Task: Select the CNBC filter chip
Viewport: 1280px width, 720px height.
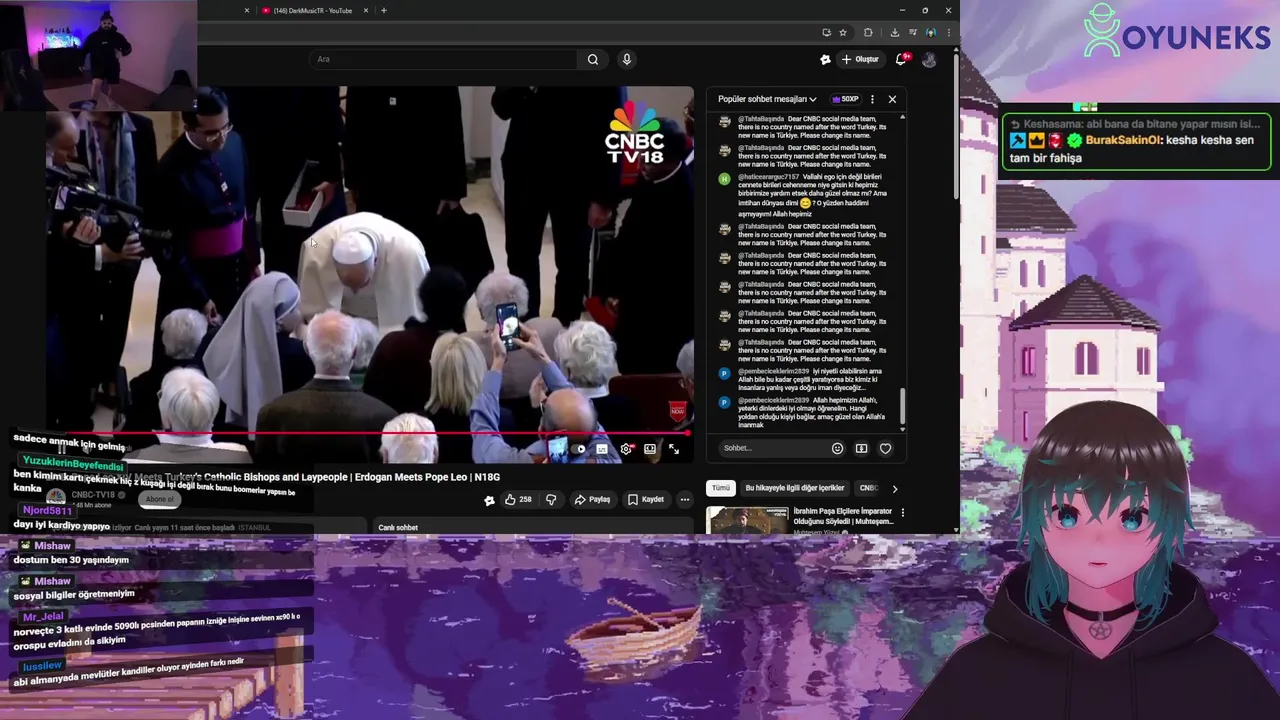Action: (x=869, y=488)
